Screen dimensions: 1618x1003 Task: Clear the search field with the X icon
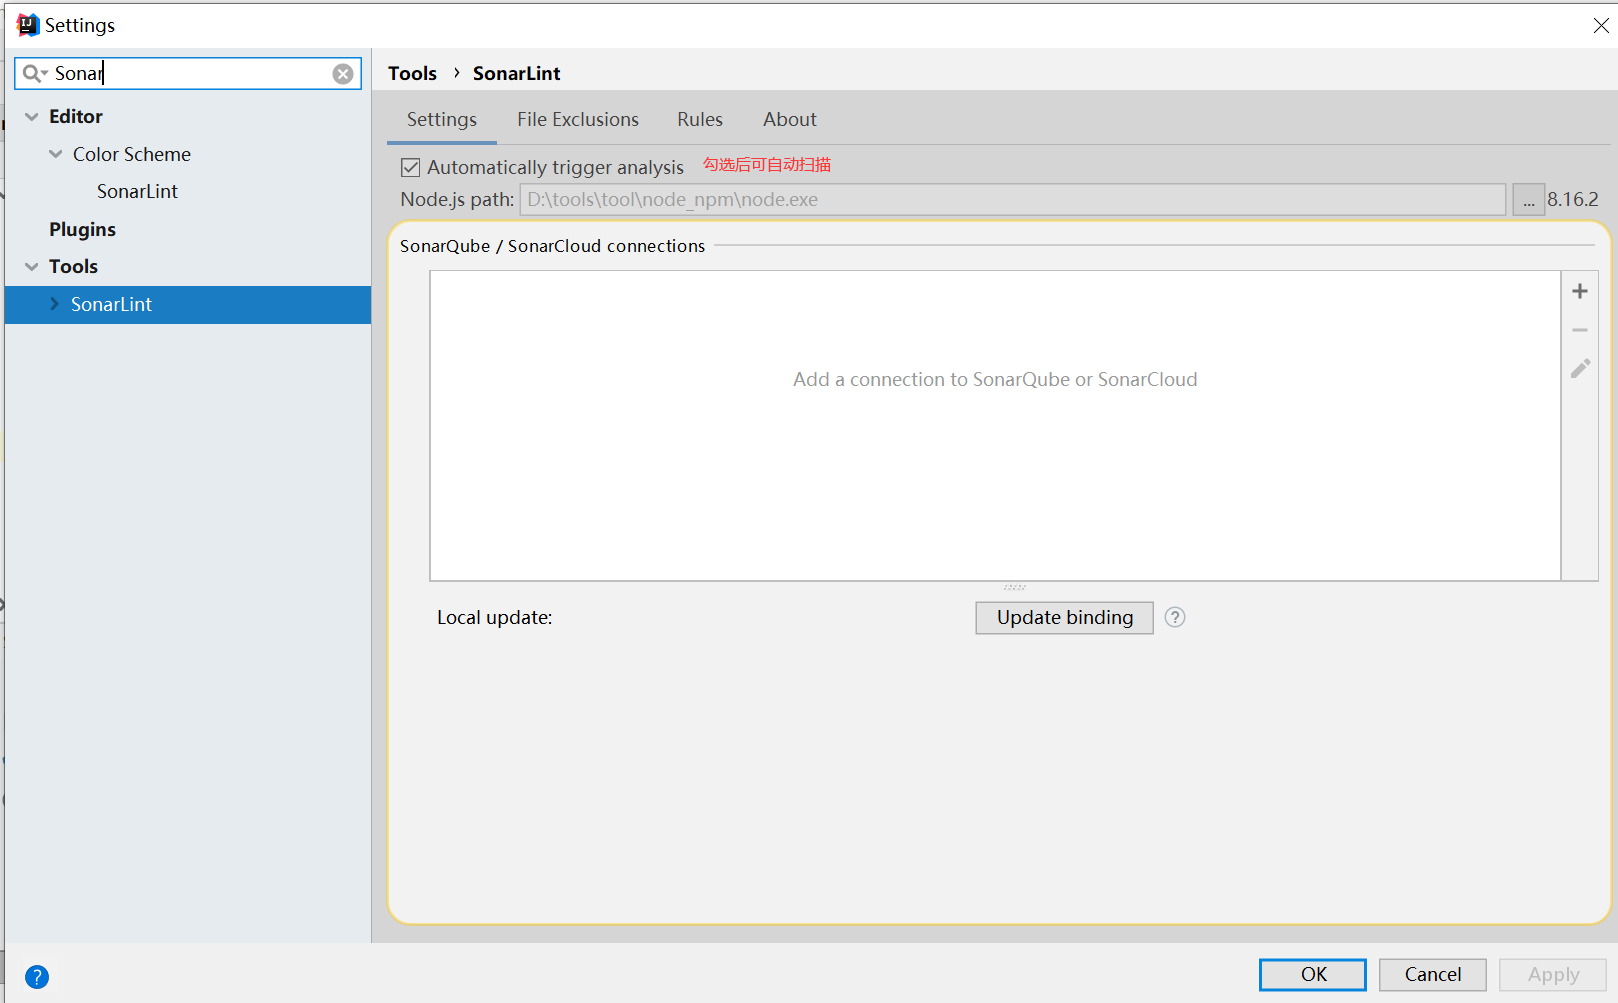click(343, 74)
